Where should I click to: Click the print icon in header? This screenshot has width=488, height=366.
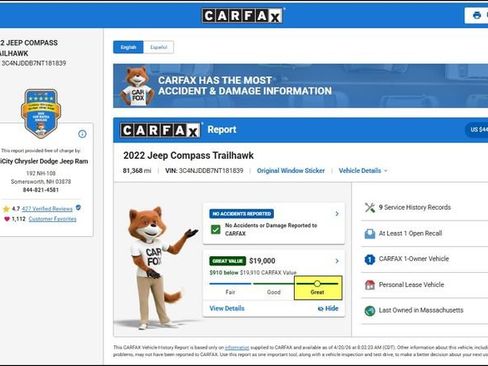click(x=477, y=15)
